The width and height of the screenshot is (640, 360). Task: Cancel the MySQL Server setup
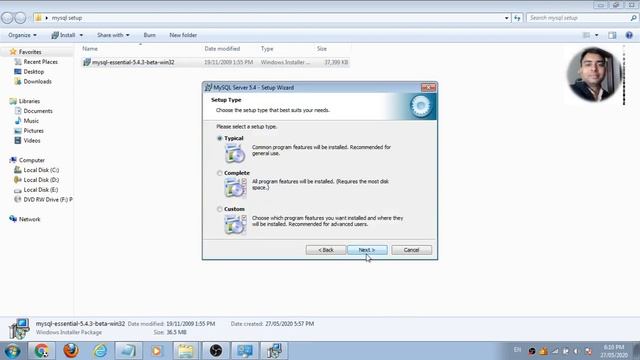[x=411, y=250]
